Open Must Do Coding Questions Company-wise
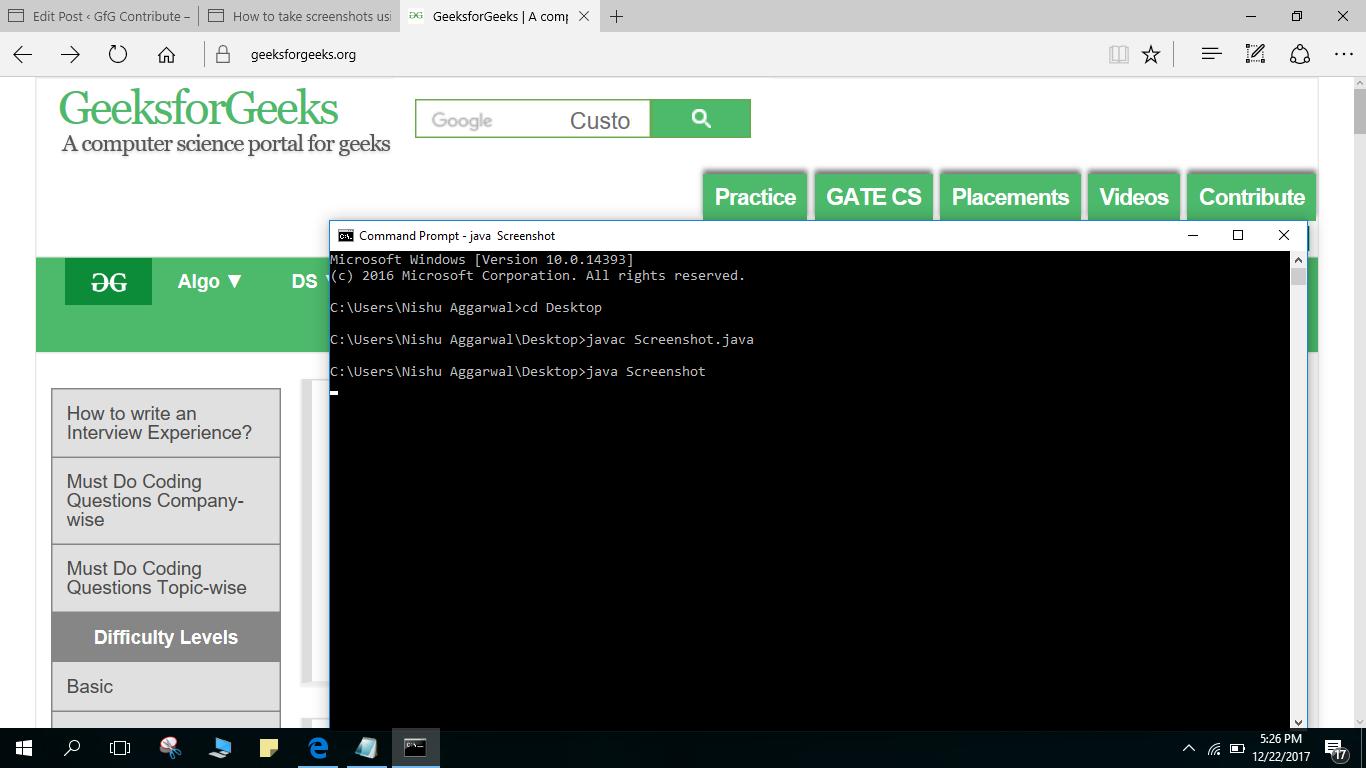Viewport: 1366px width, 768px height. 166,501
